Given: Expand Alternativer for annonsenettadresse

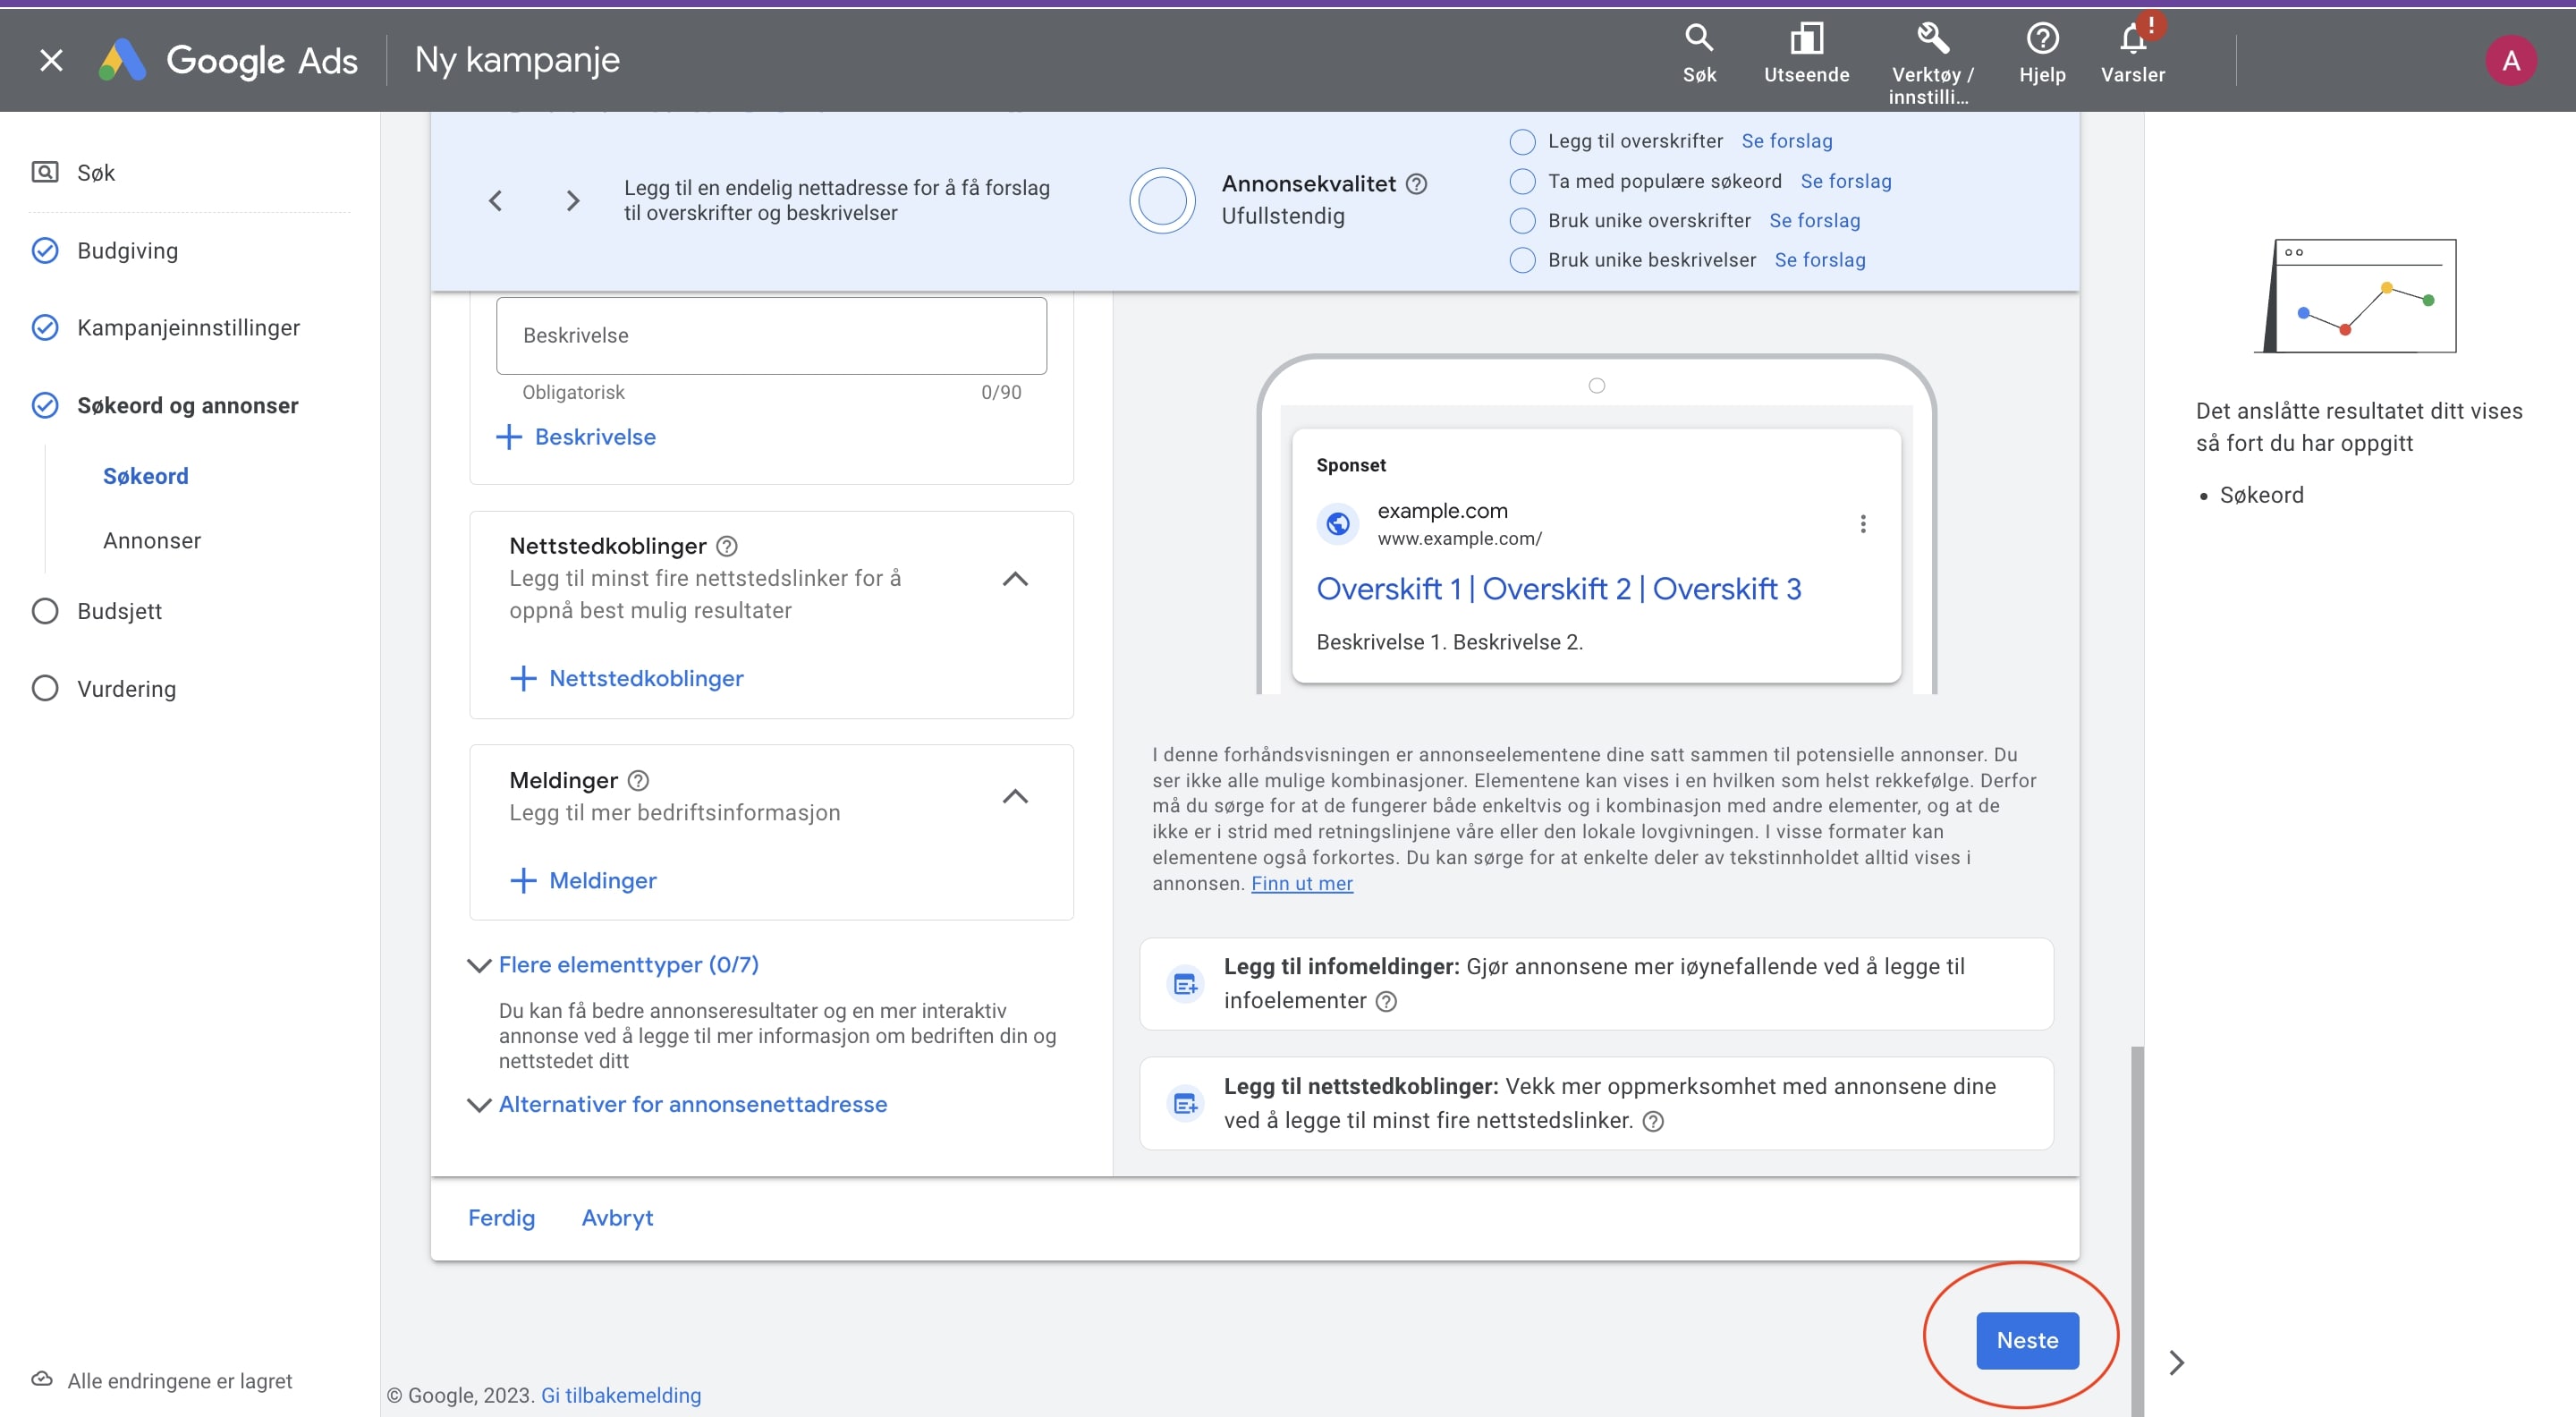Looking at the screenshot, I should pyautogui.click(x=692, y=1104).
